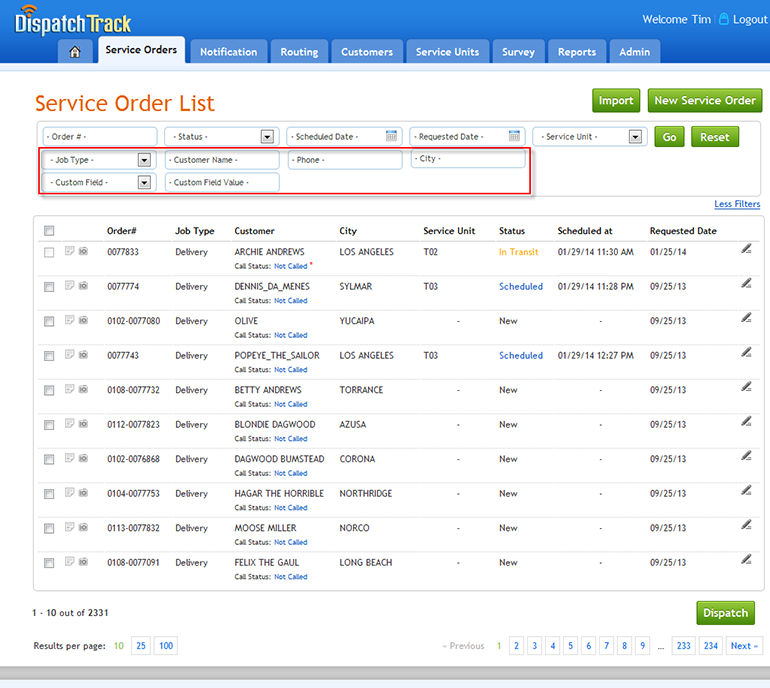Image resolution: width=770 pixels, height=688 pixels.
Task: Expand the Status filter dropdown
Action: 267,137
